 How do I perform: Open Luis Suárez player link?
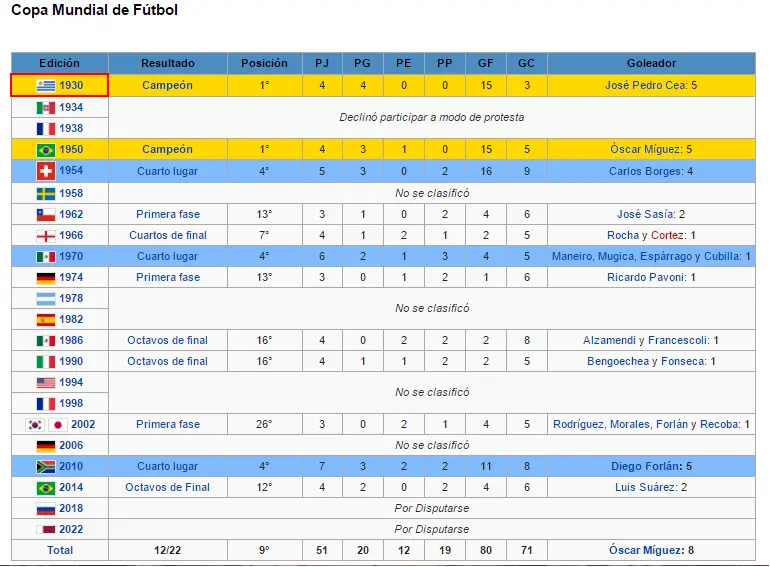click(x=646, y=487)
